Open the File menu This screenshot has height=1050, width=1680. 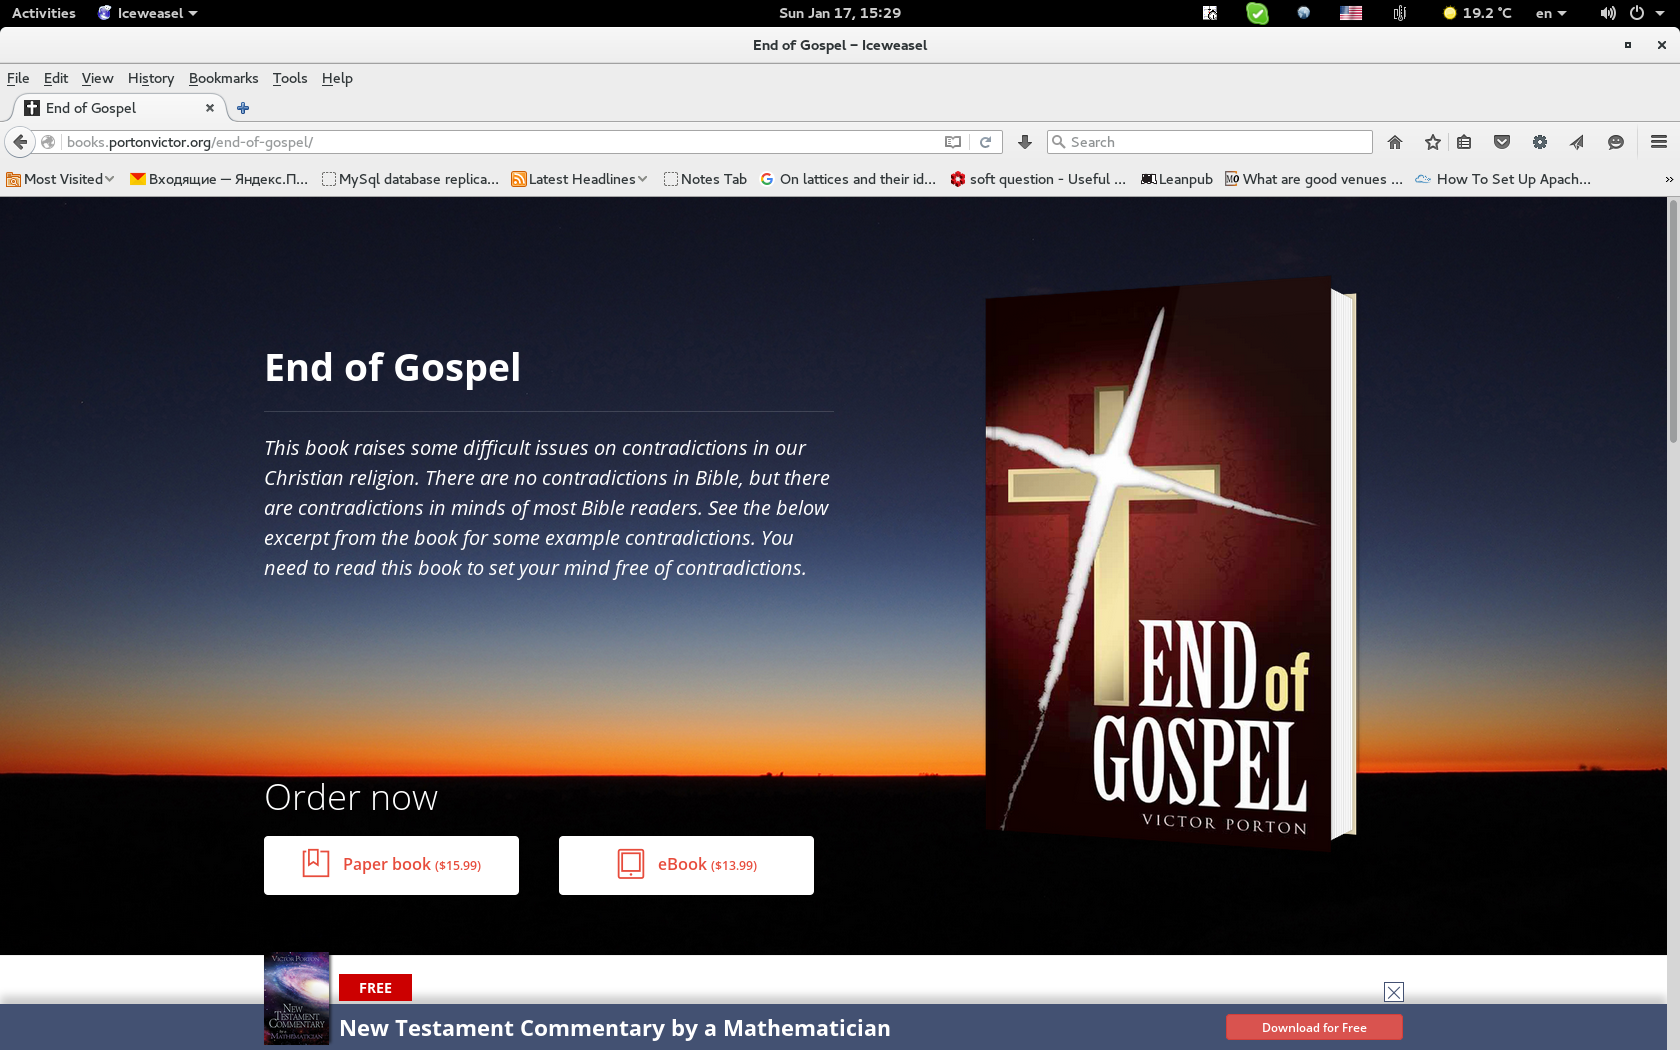(x=18, y=78)
